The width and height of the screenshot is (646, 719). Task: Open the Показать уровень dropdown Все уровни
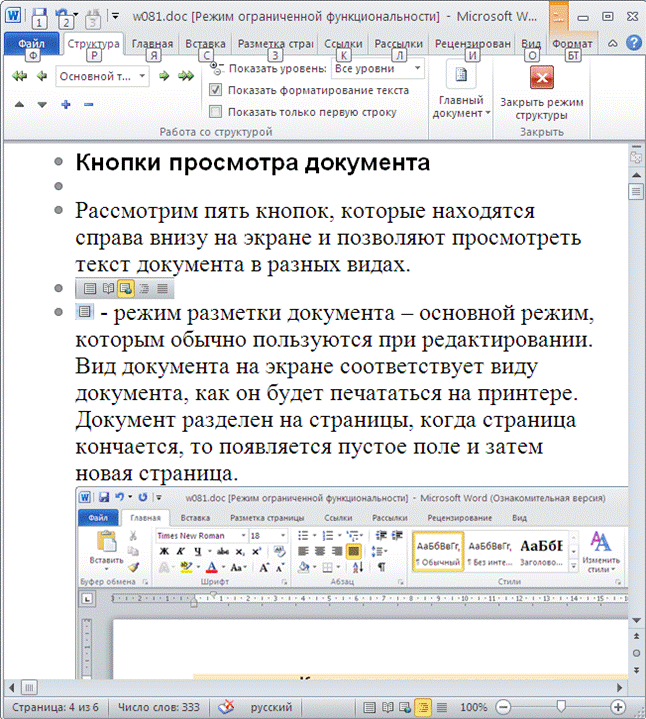(x=377, y=69)
